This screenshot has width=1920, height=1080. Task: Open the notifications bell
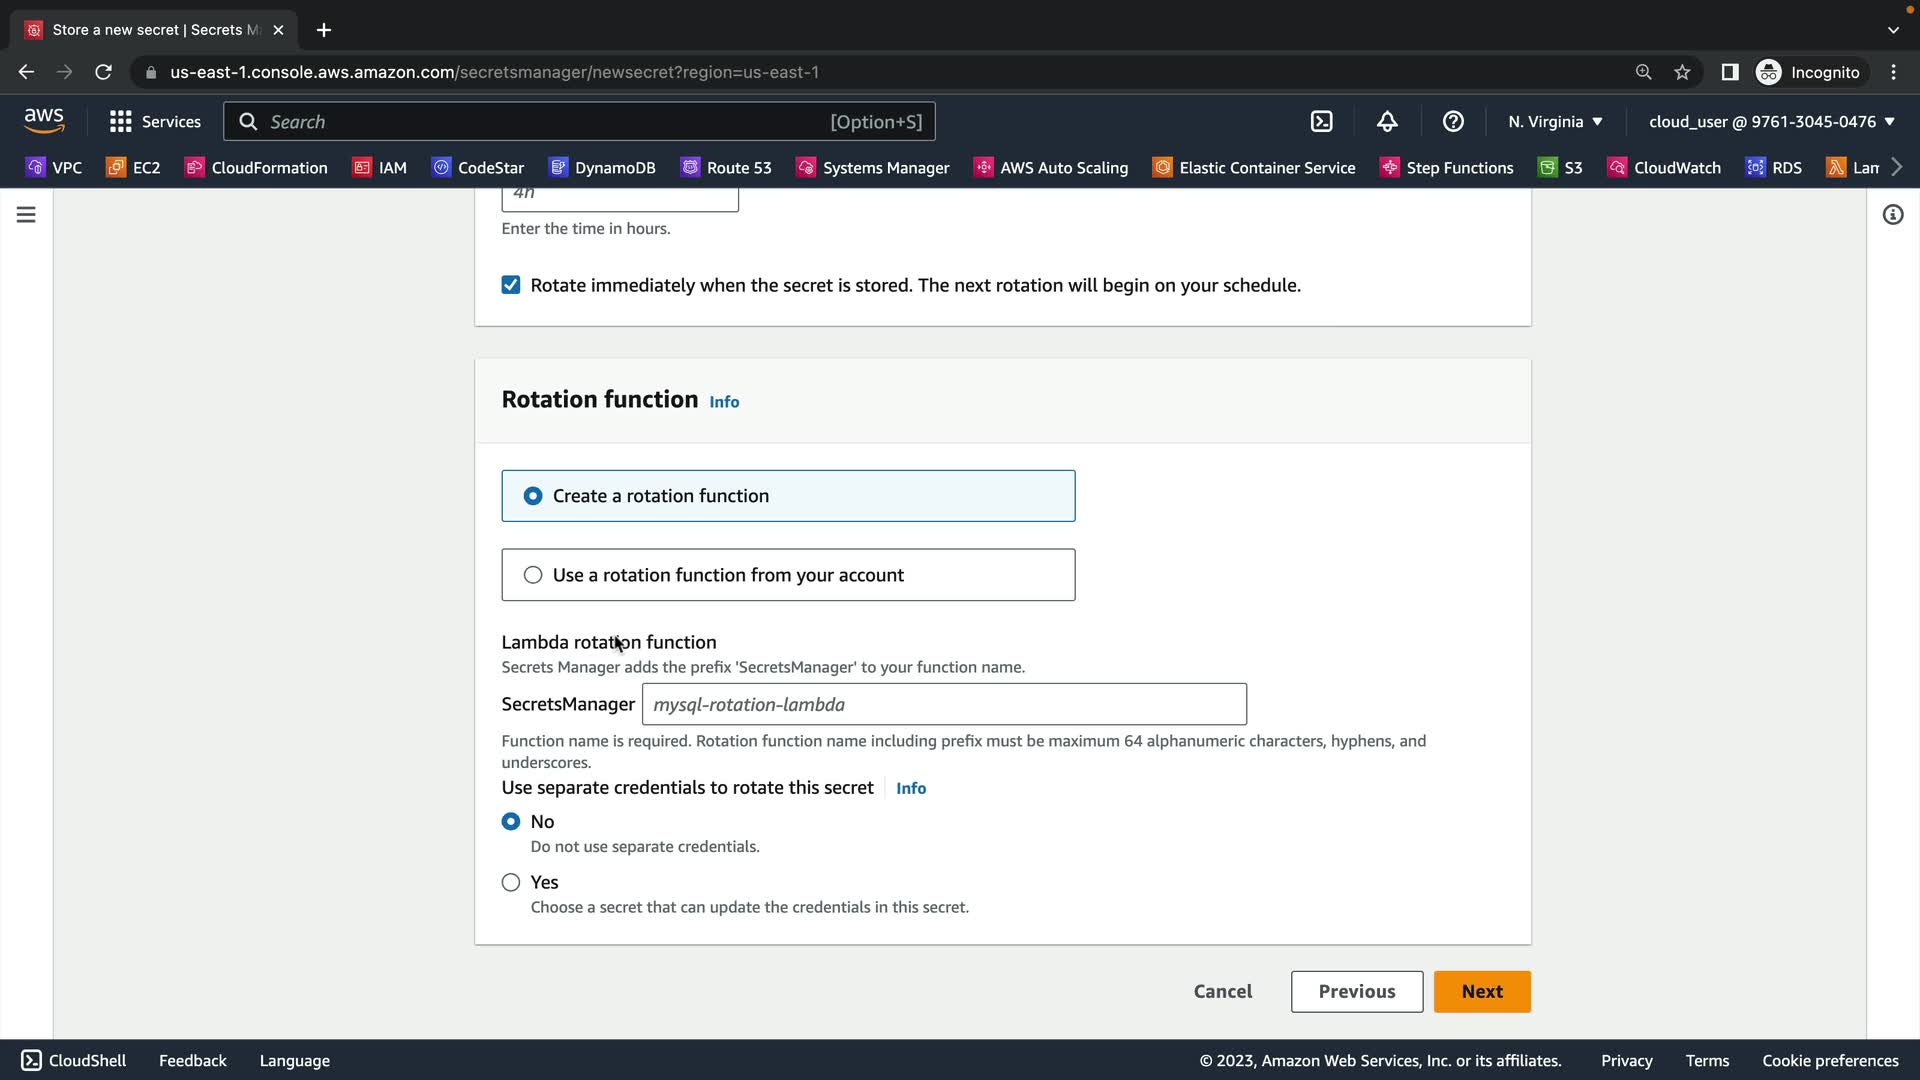pyautogui.click(x=1387, y=121)
